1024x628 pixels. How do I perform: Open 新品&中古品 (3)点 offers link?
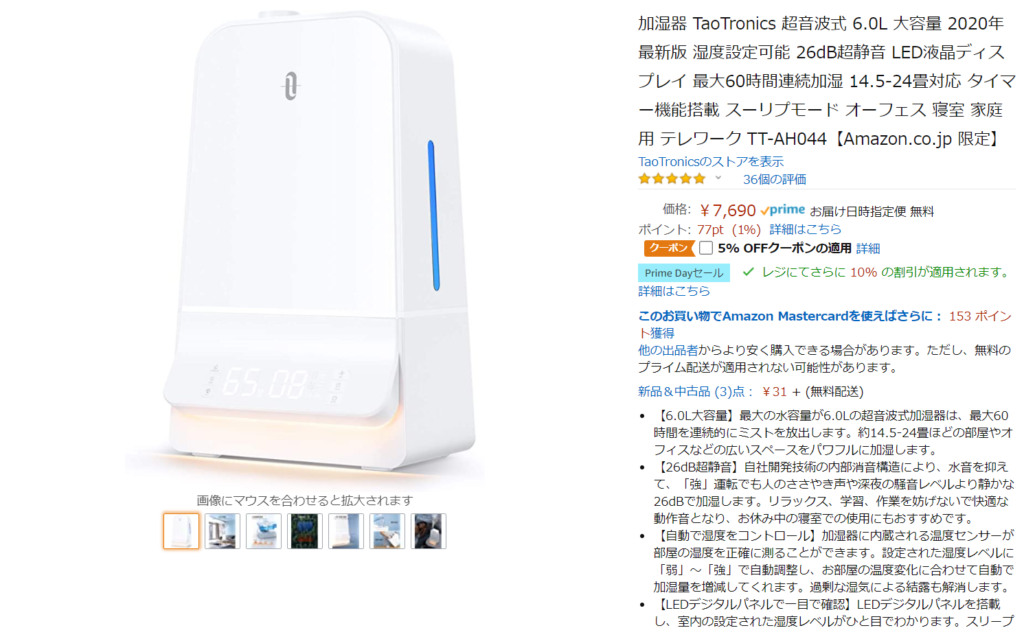click(696, 392)
